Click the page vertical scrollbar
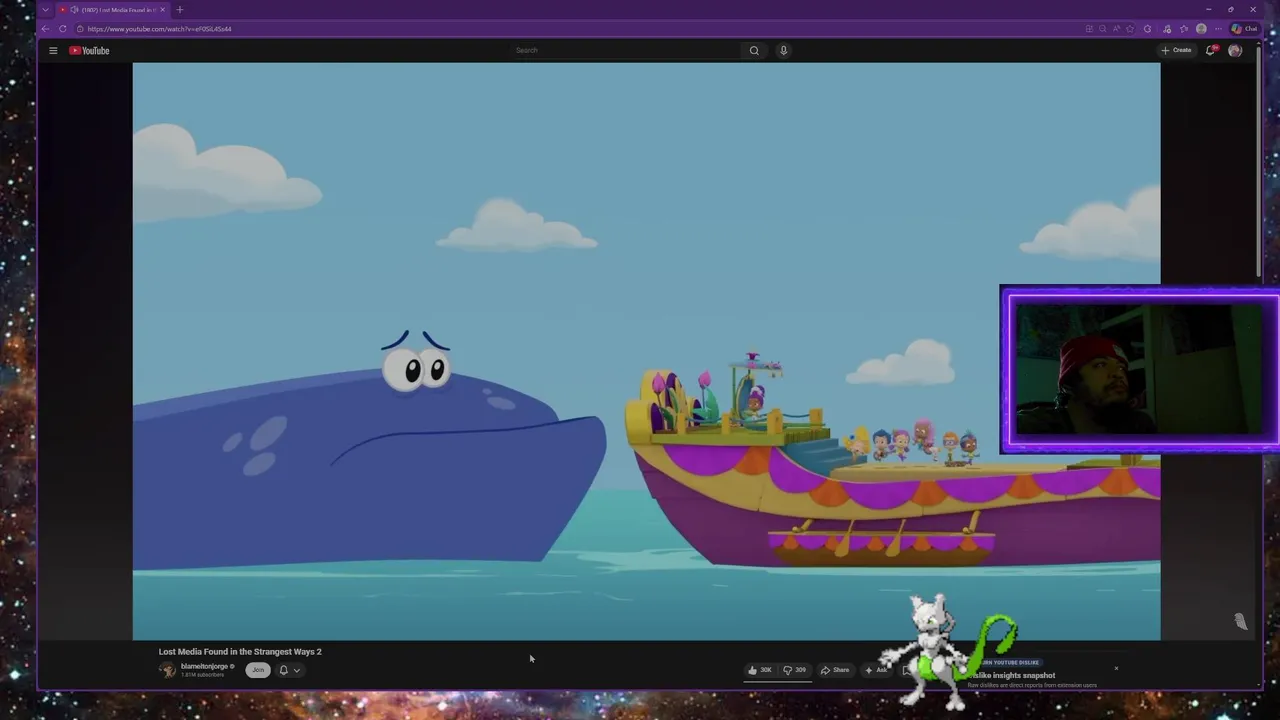1280x720 pixels. click(1258, 160)
